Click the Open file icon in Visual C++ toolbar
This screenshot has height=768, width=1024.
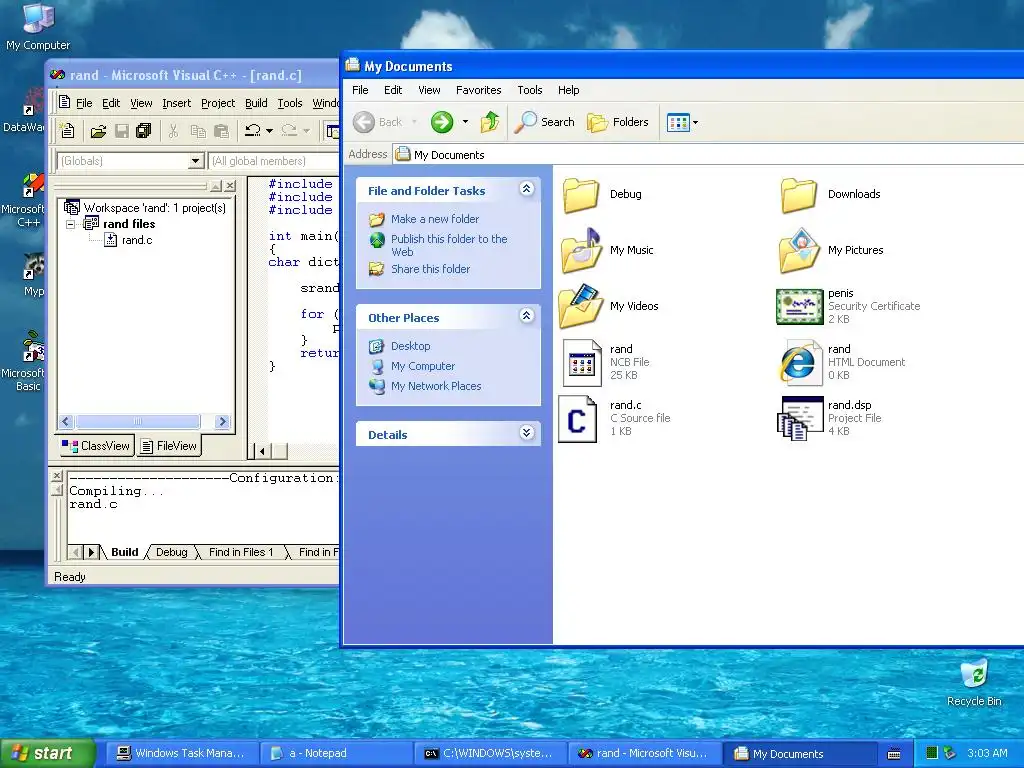click(x=98, y=131)
